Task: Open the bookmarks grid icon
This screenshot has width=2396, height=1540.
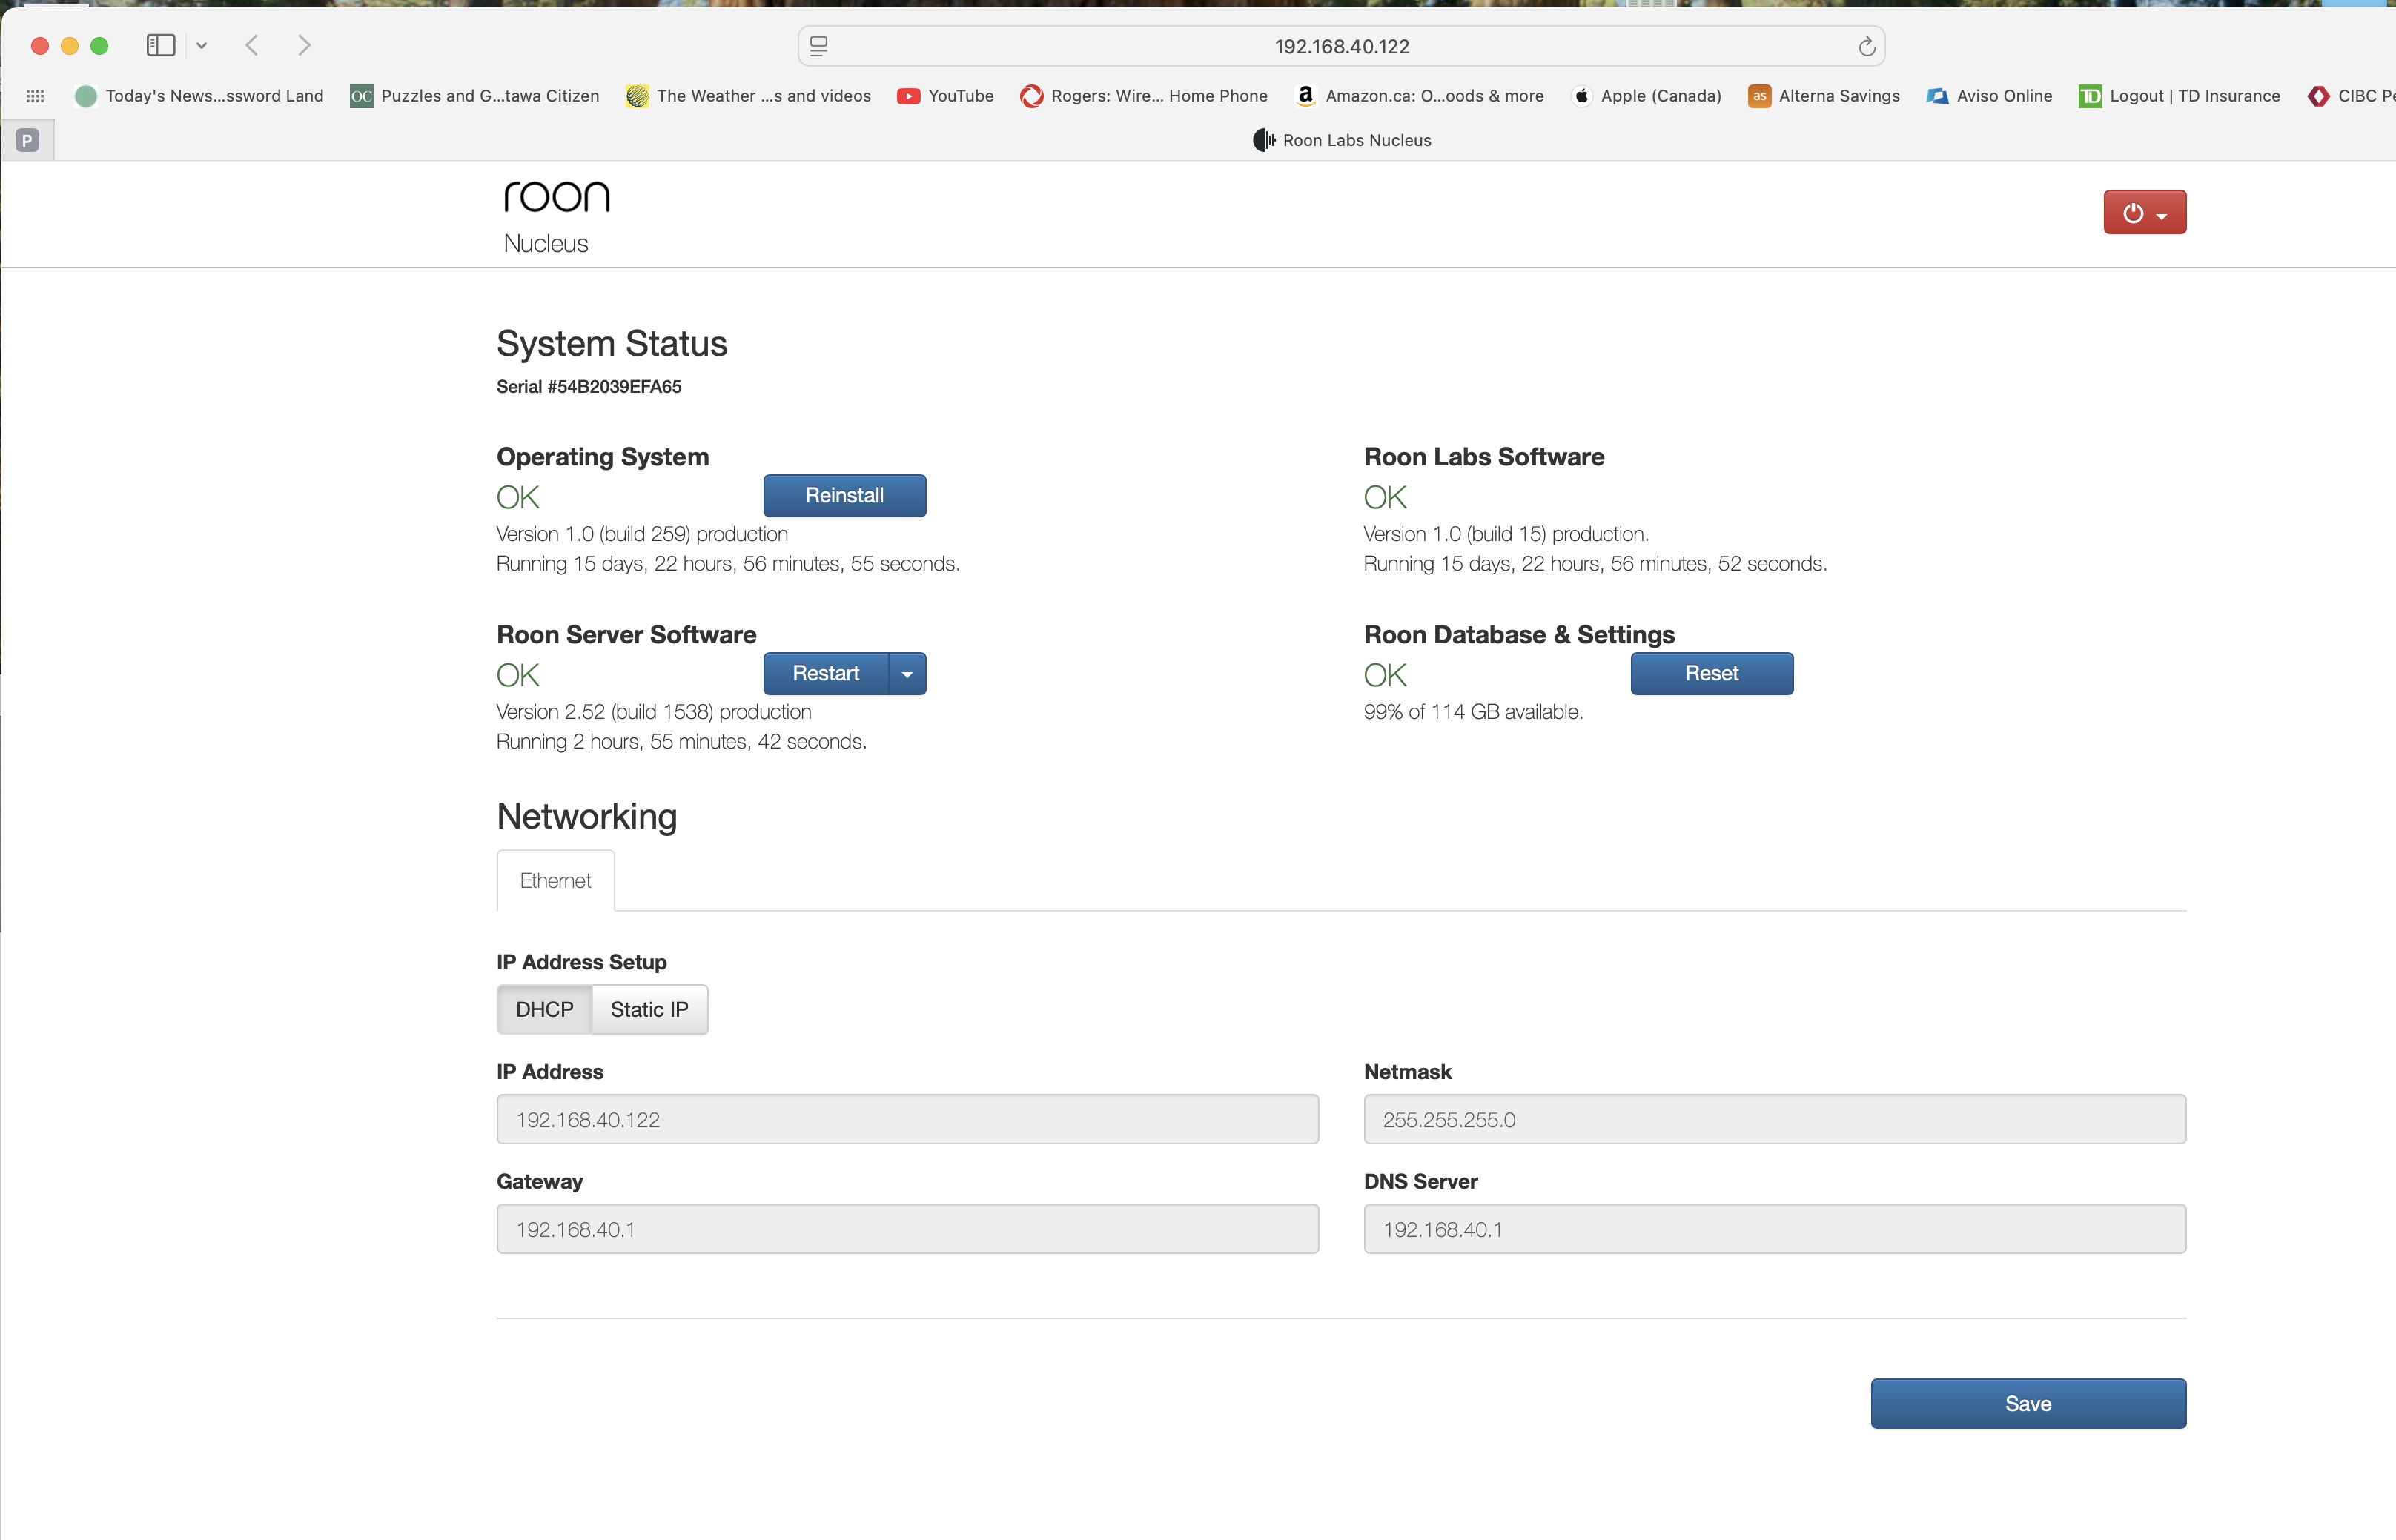Action: (x=35, y=96)
